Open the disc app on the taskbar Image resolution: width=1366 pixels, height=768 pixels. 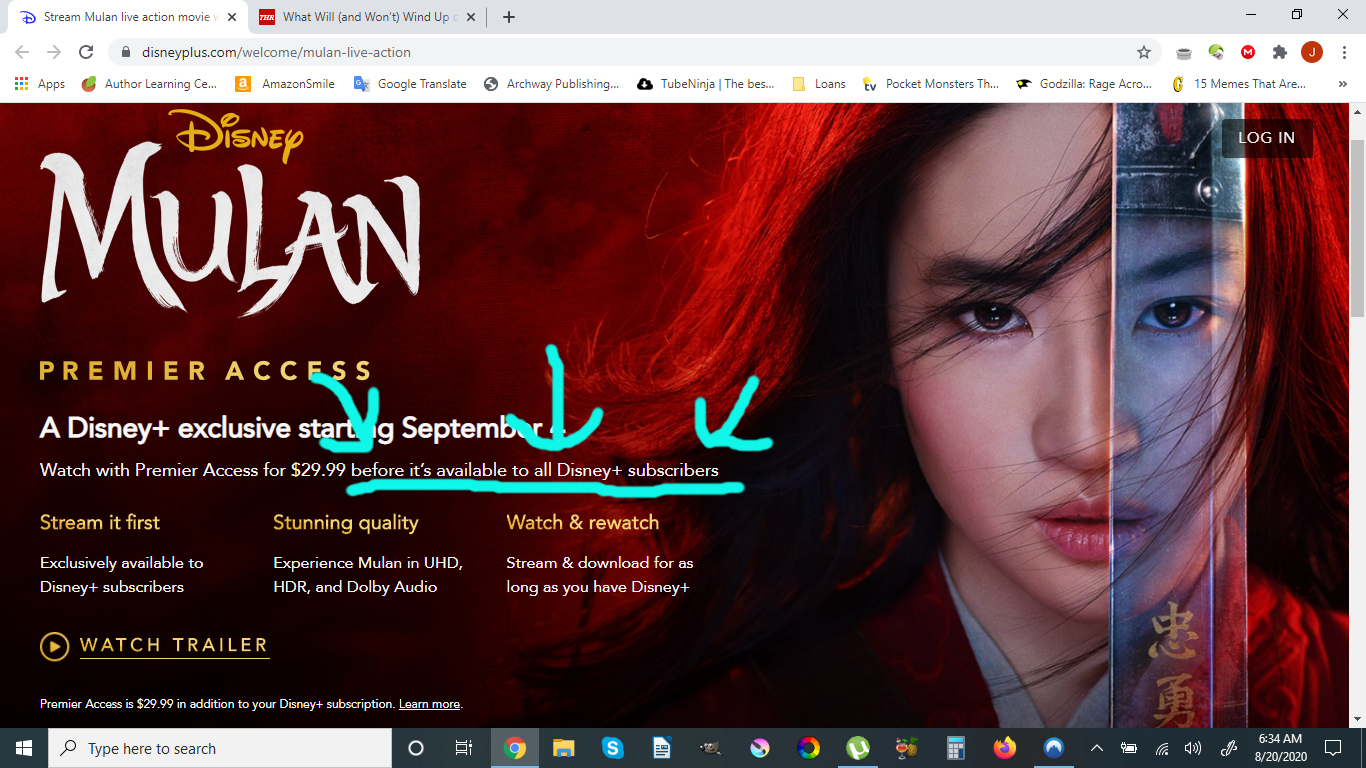coord(760,748)
